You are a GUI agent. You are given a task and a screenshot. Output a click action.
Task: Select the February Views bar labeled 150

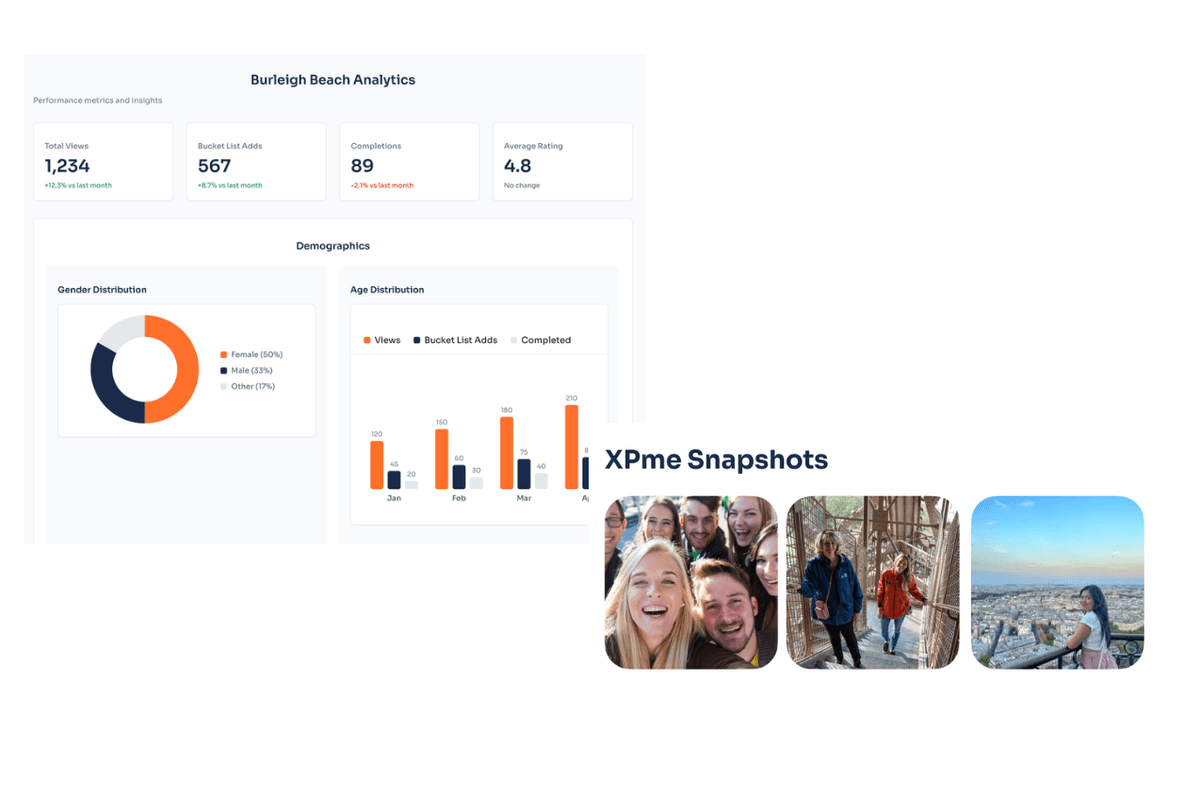[x=441, y=459]
